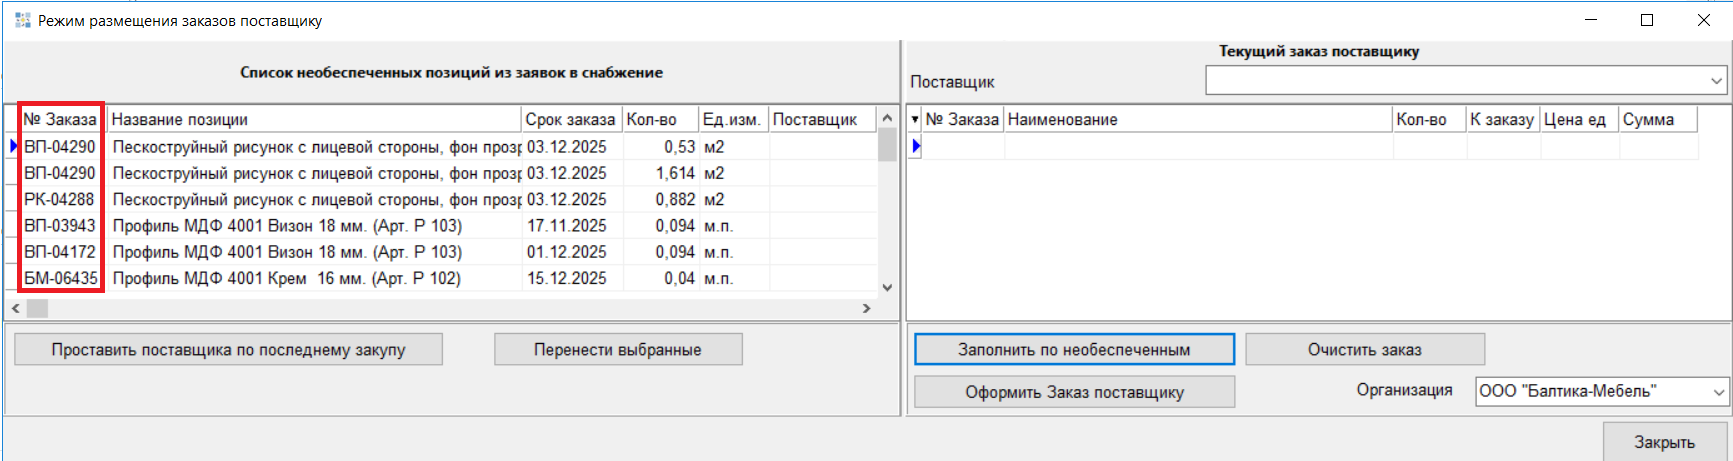The height and width of the screenshot is (461, 1733).
Task: Click 'Оформить Заказ поставщику' button
Action: pyautogui.click(x=1074, y=392)
